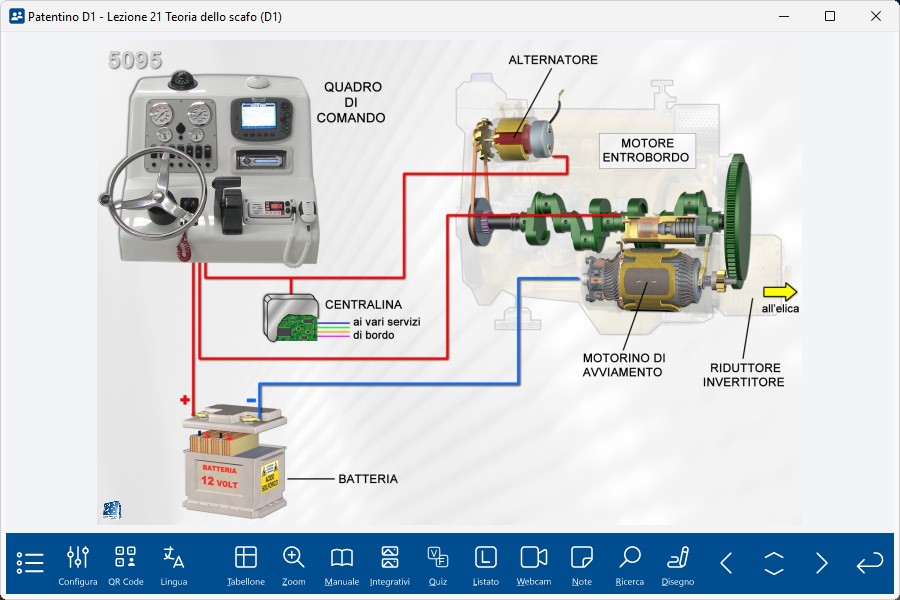Expand the up-down chevron navigator
This screenshot has height=600, width=900.
774,563
